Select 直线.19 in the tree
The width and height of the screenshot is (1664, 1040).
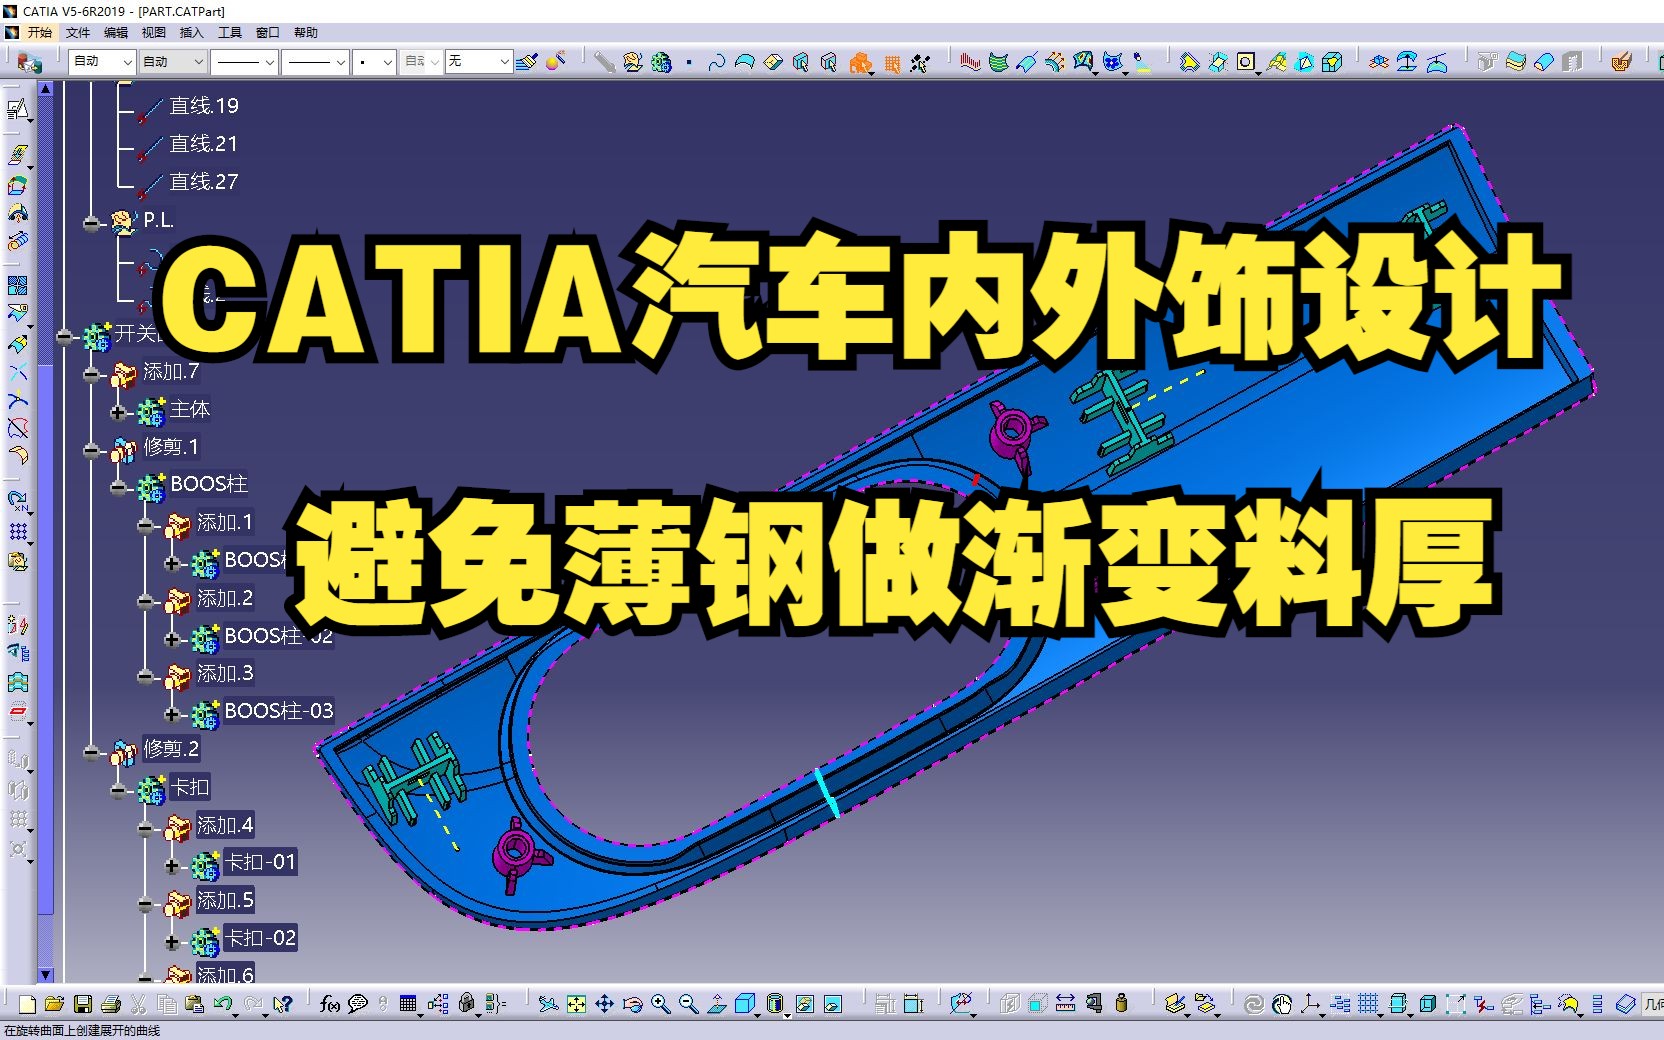[203, 105]
